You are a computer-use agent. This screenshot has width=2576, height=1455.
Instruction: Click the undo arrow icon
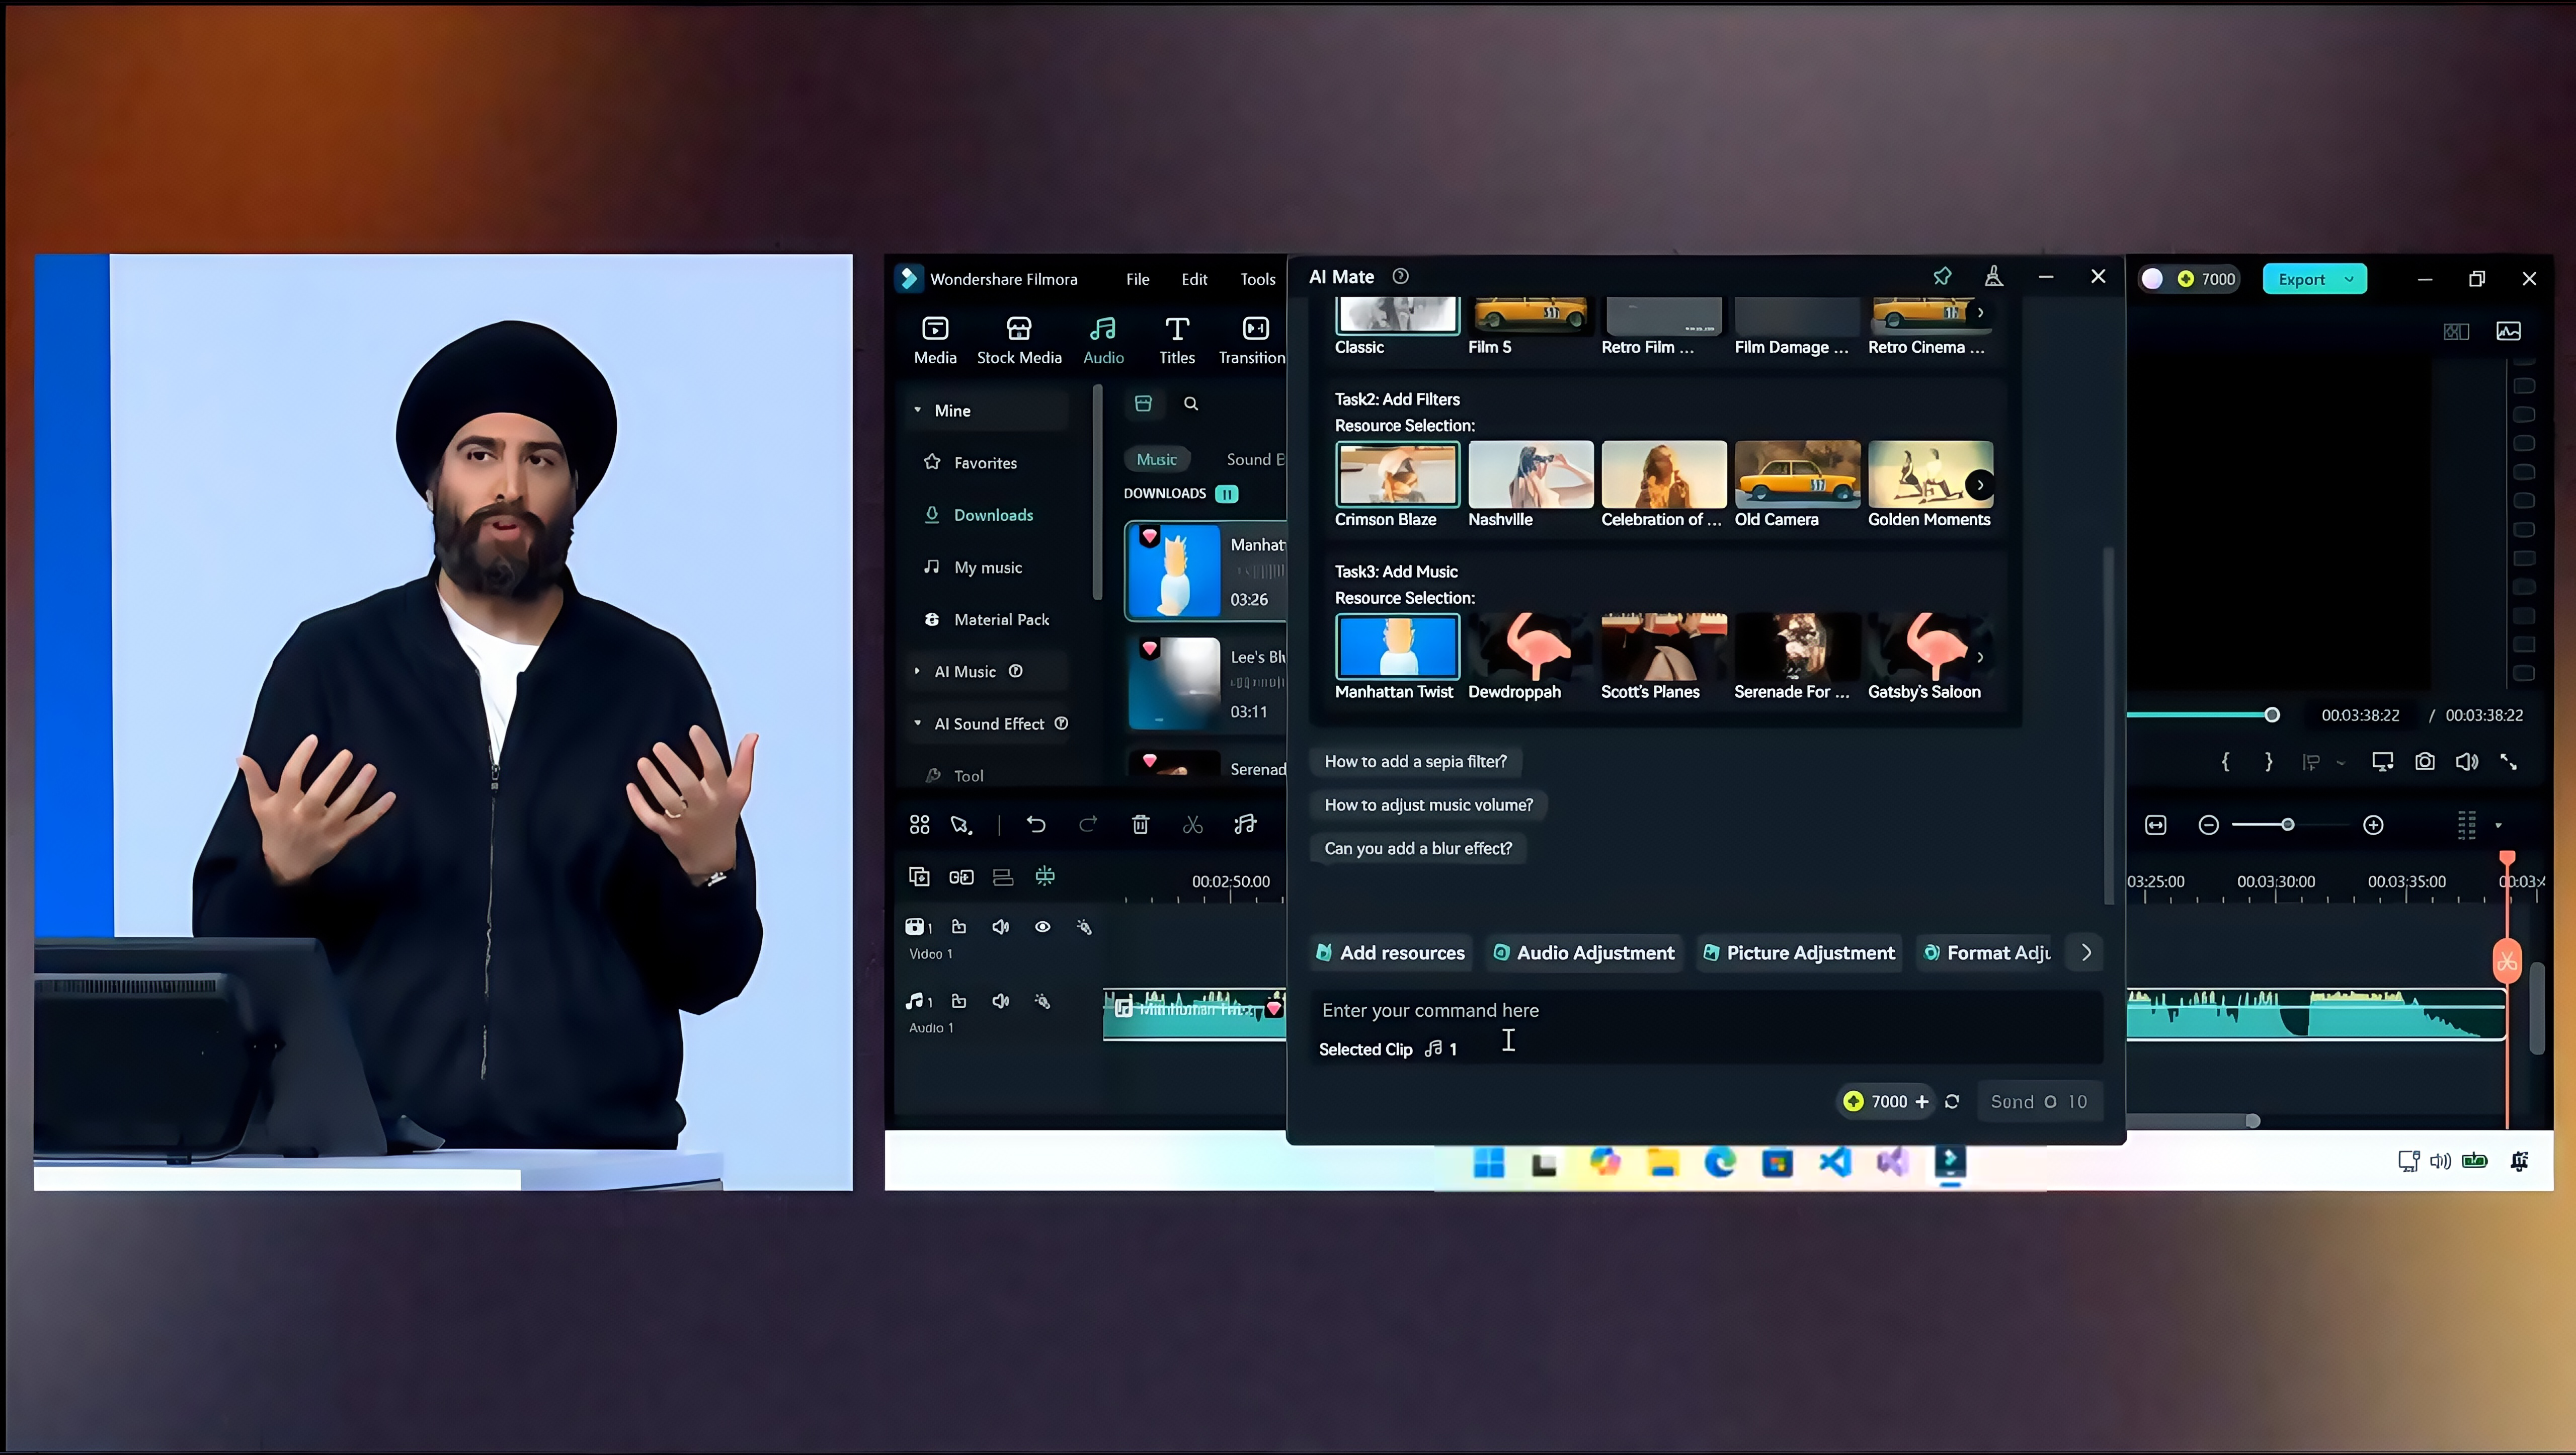[x=1036, y=825]
